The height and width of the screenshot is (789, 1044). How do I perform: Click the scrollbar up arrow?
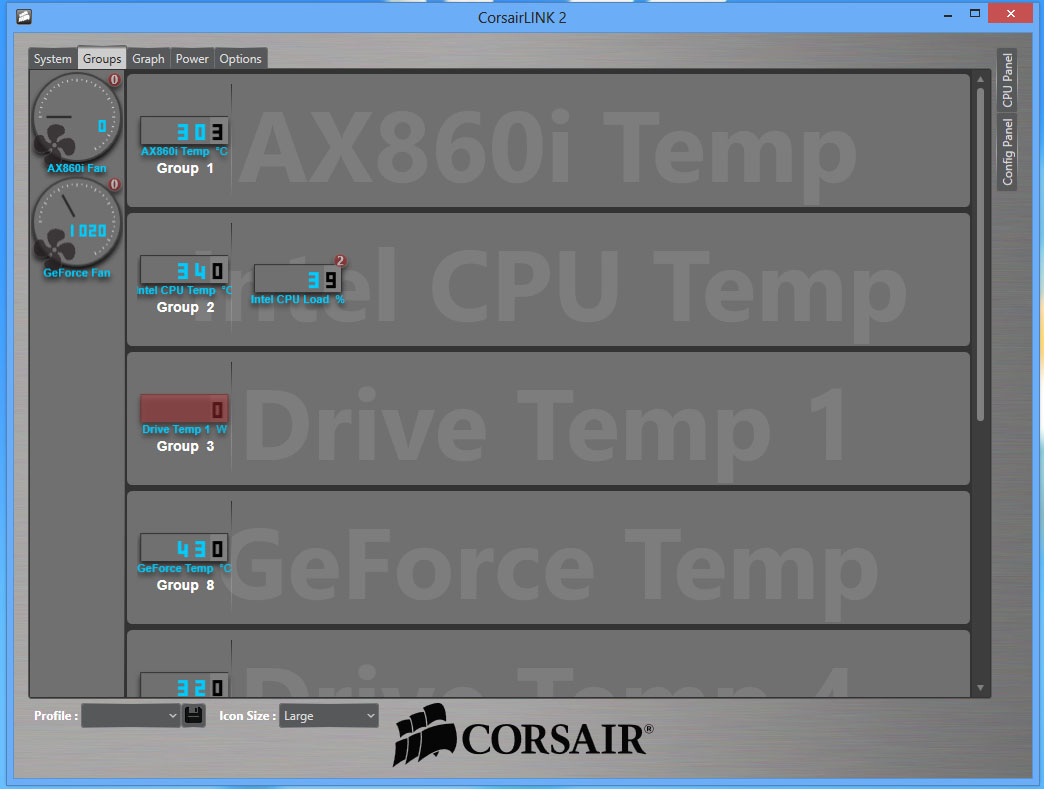980,79
